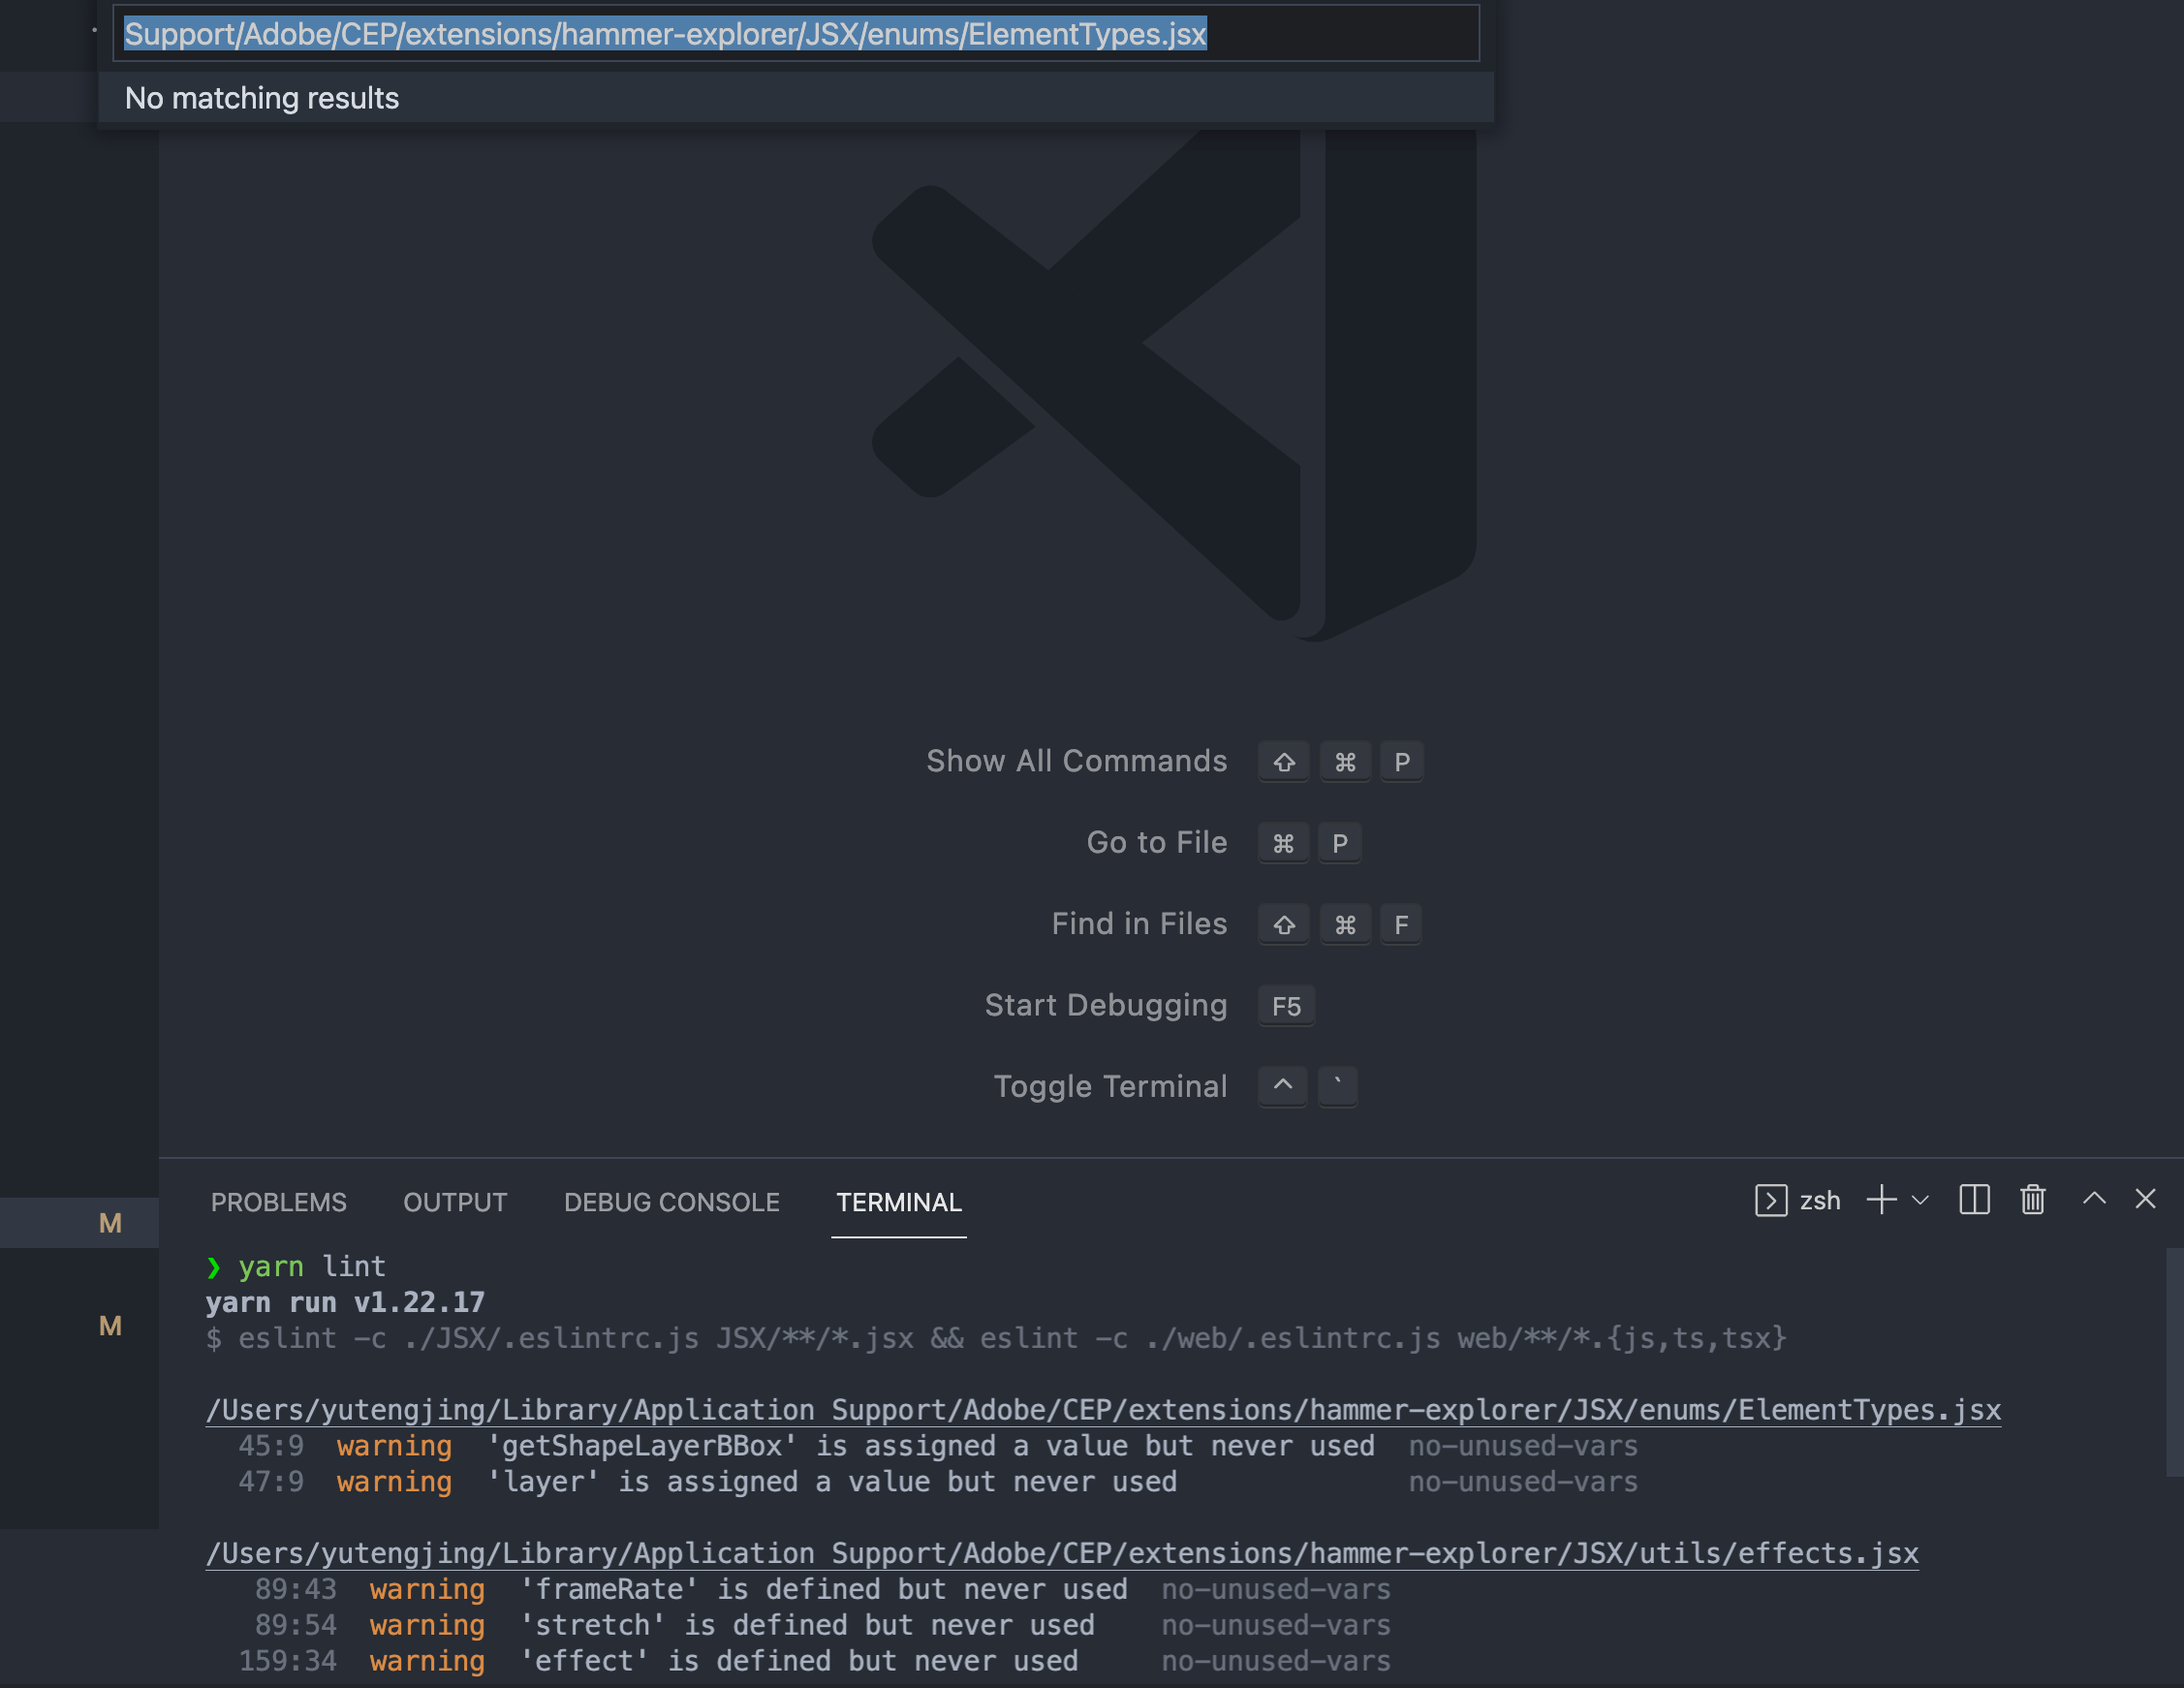This screenshot has width=2184, height=1688.
Task: Click the upper M git modified badge
Action: [110, 1222]
